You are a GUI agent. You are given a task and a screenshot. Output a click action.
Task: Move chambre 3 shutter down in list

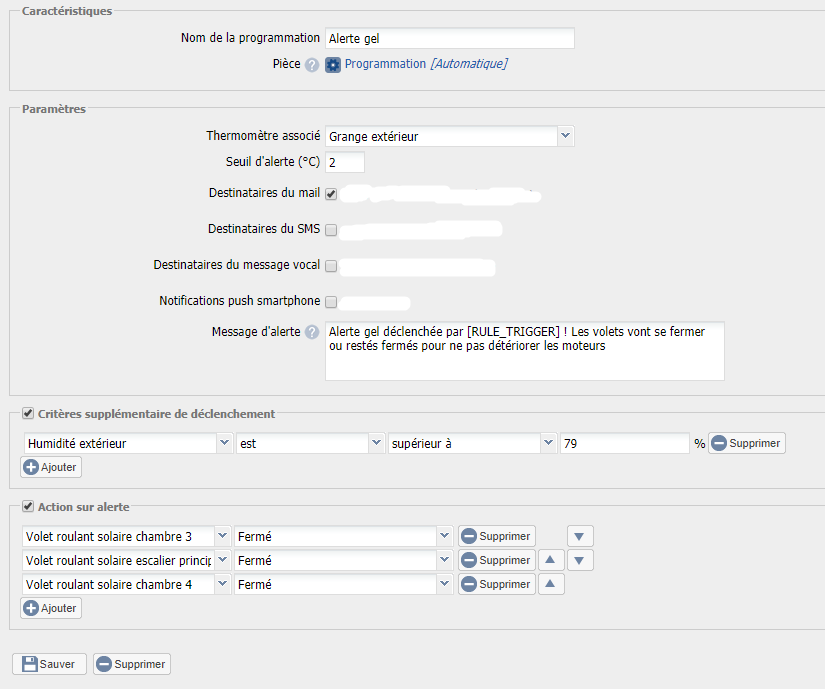[x=581, y=536]
